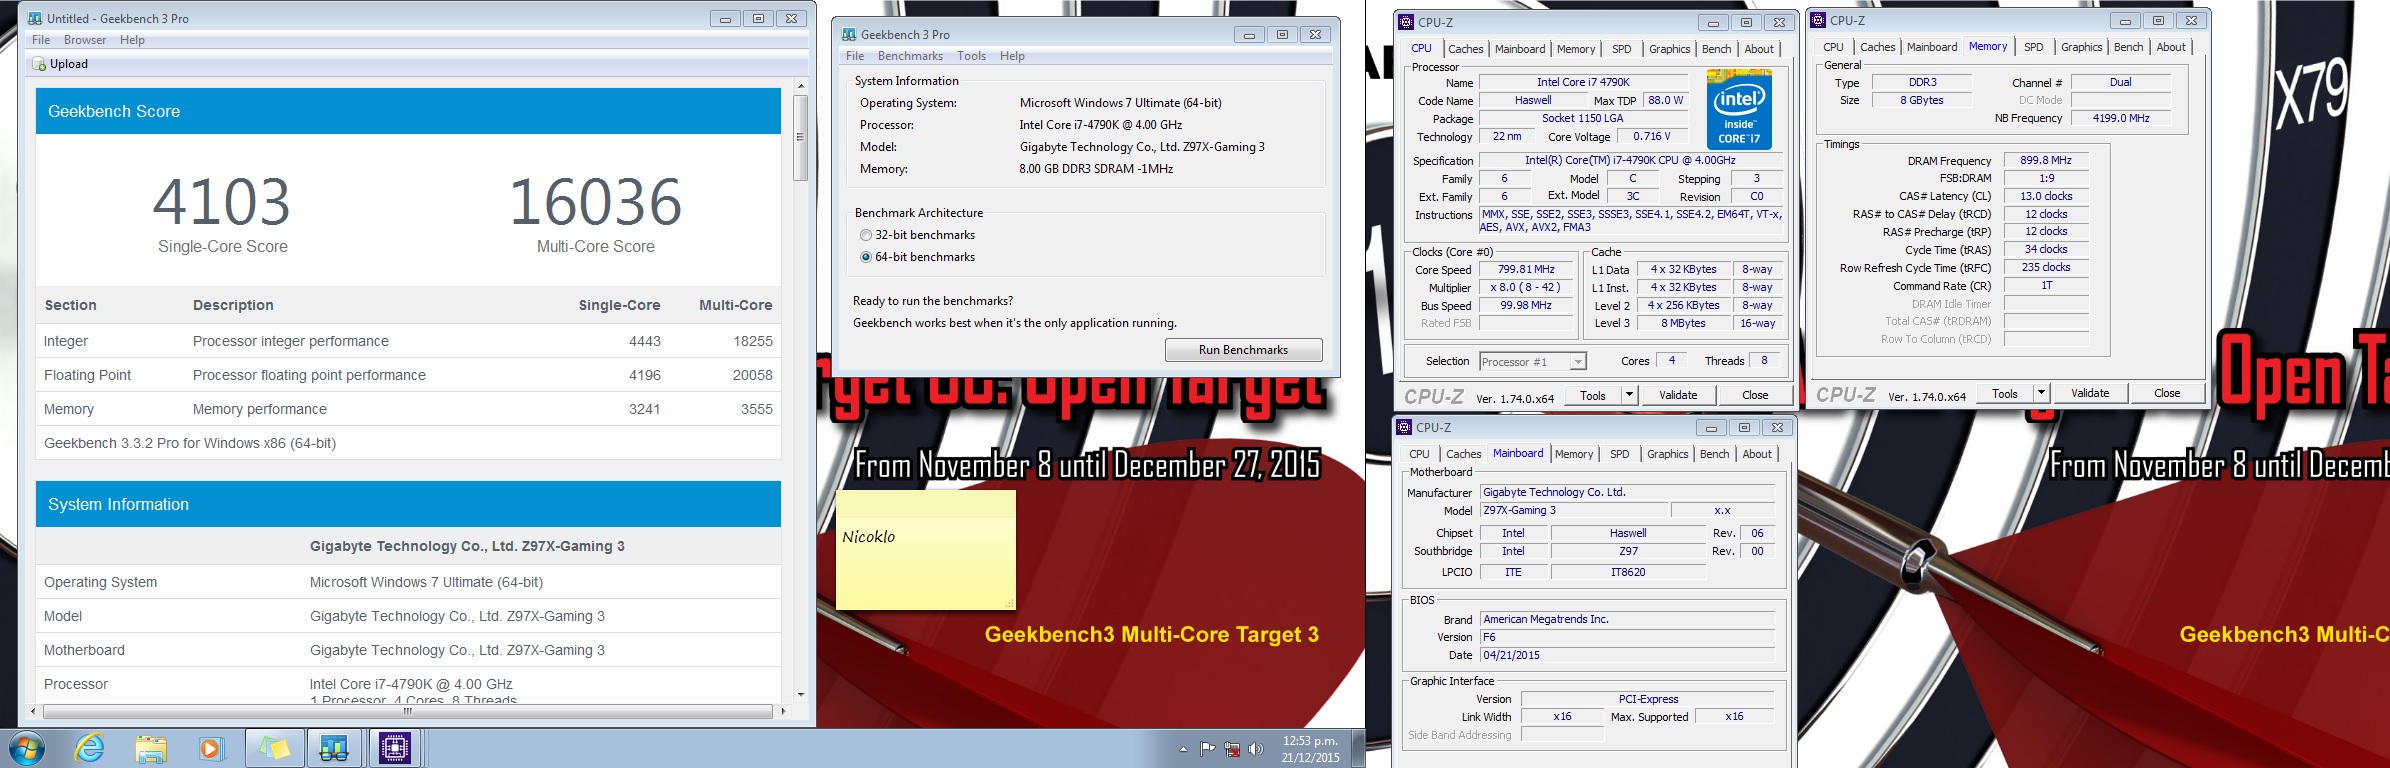Click the multi-core score value 16036
This screenshot has width=2390, height=768.
596,202
